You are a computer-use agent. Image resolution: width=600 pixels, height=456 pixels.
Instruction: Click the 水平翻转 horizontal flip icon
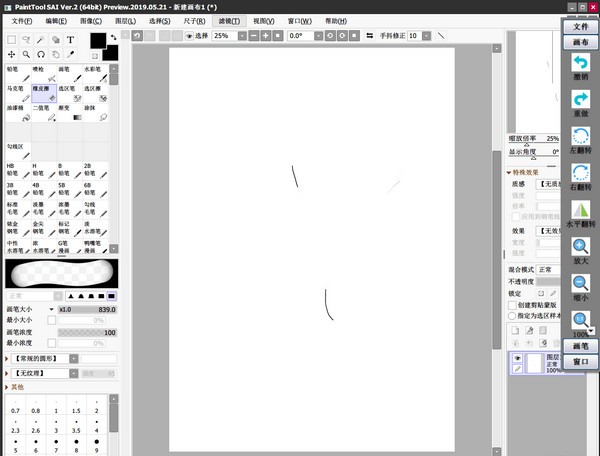point(580,210)
